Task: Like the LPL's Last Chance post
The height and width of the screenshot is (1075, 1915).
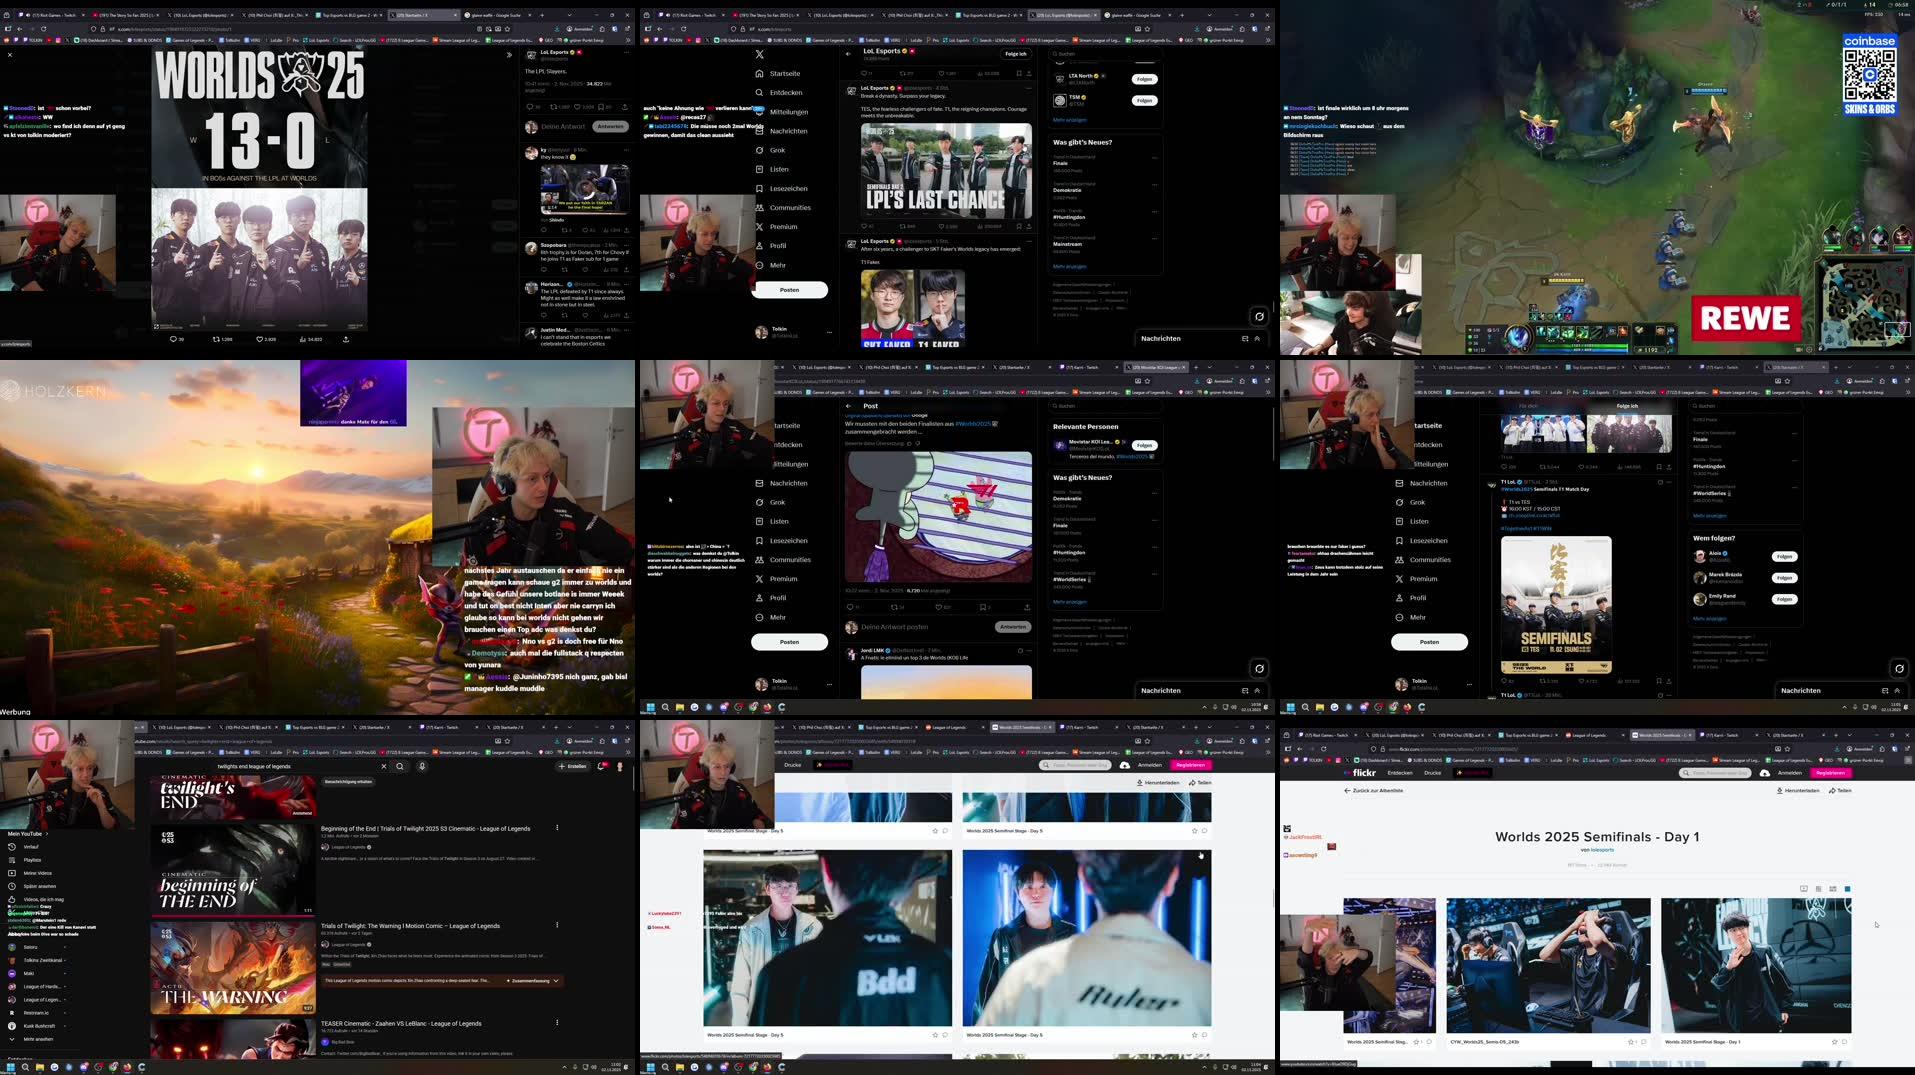Action: point(941,226)
